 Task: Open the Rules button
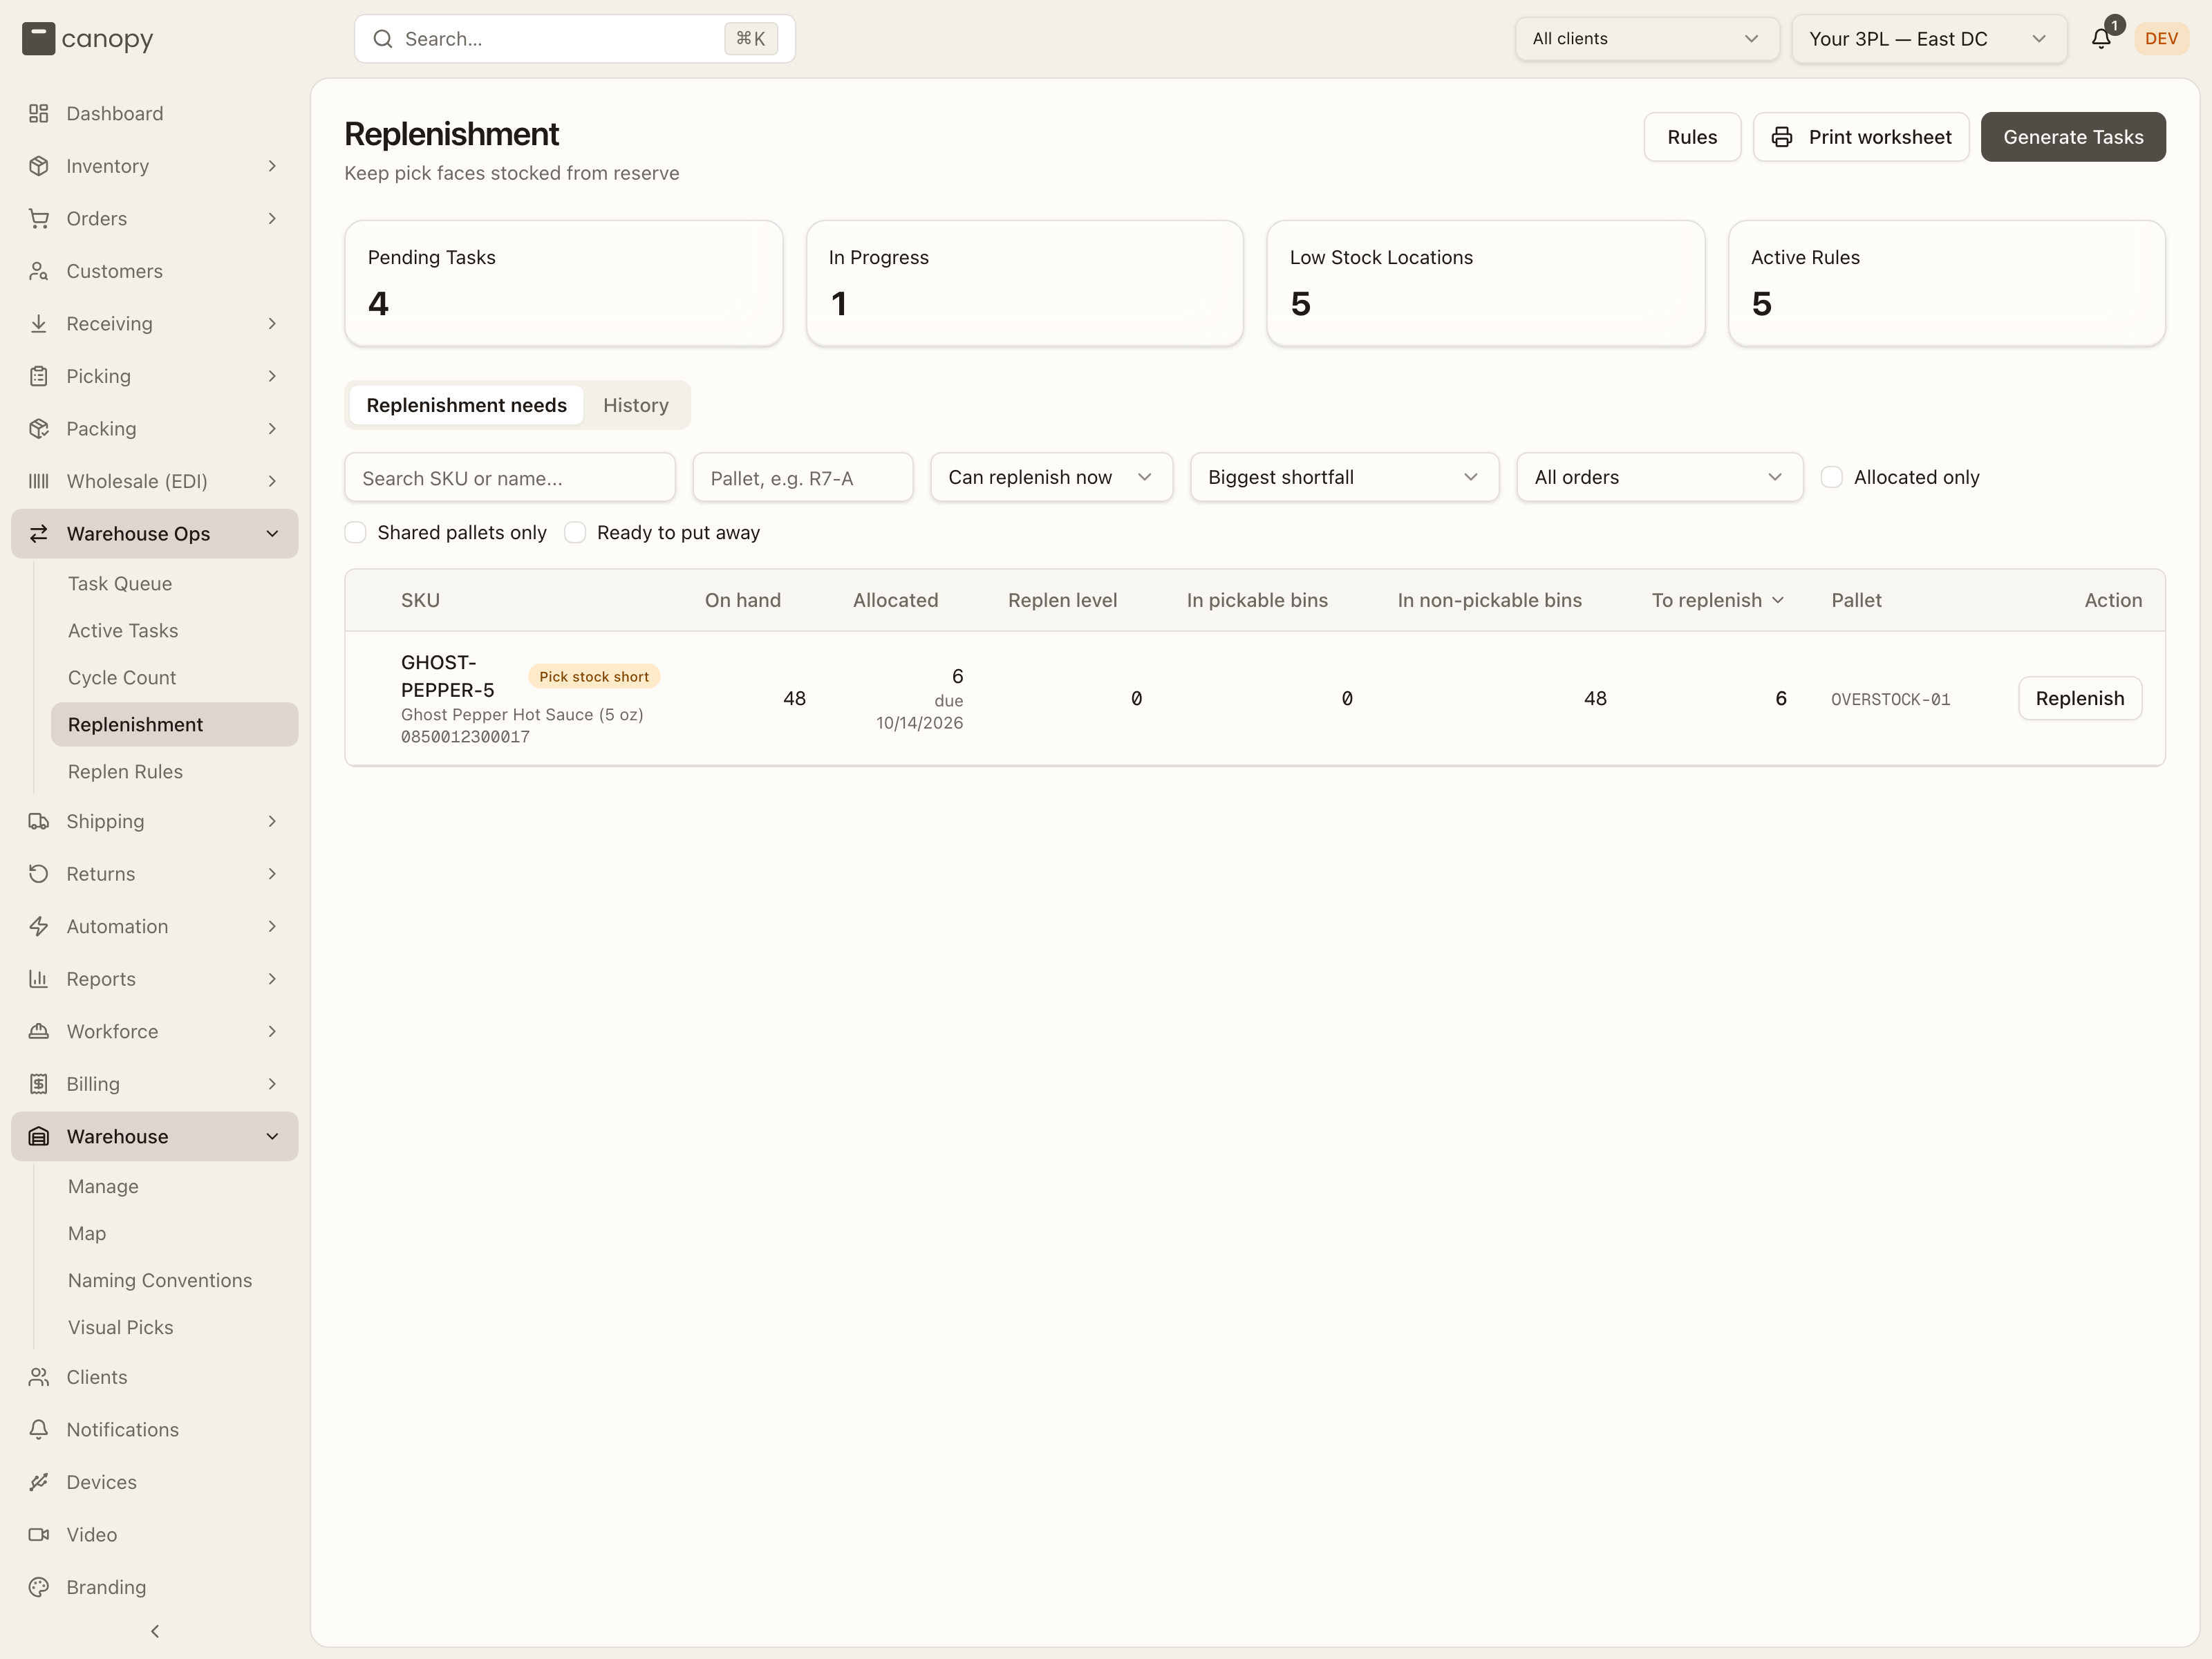(x=1691, y=137)
